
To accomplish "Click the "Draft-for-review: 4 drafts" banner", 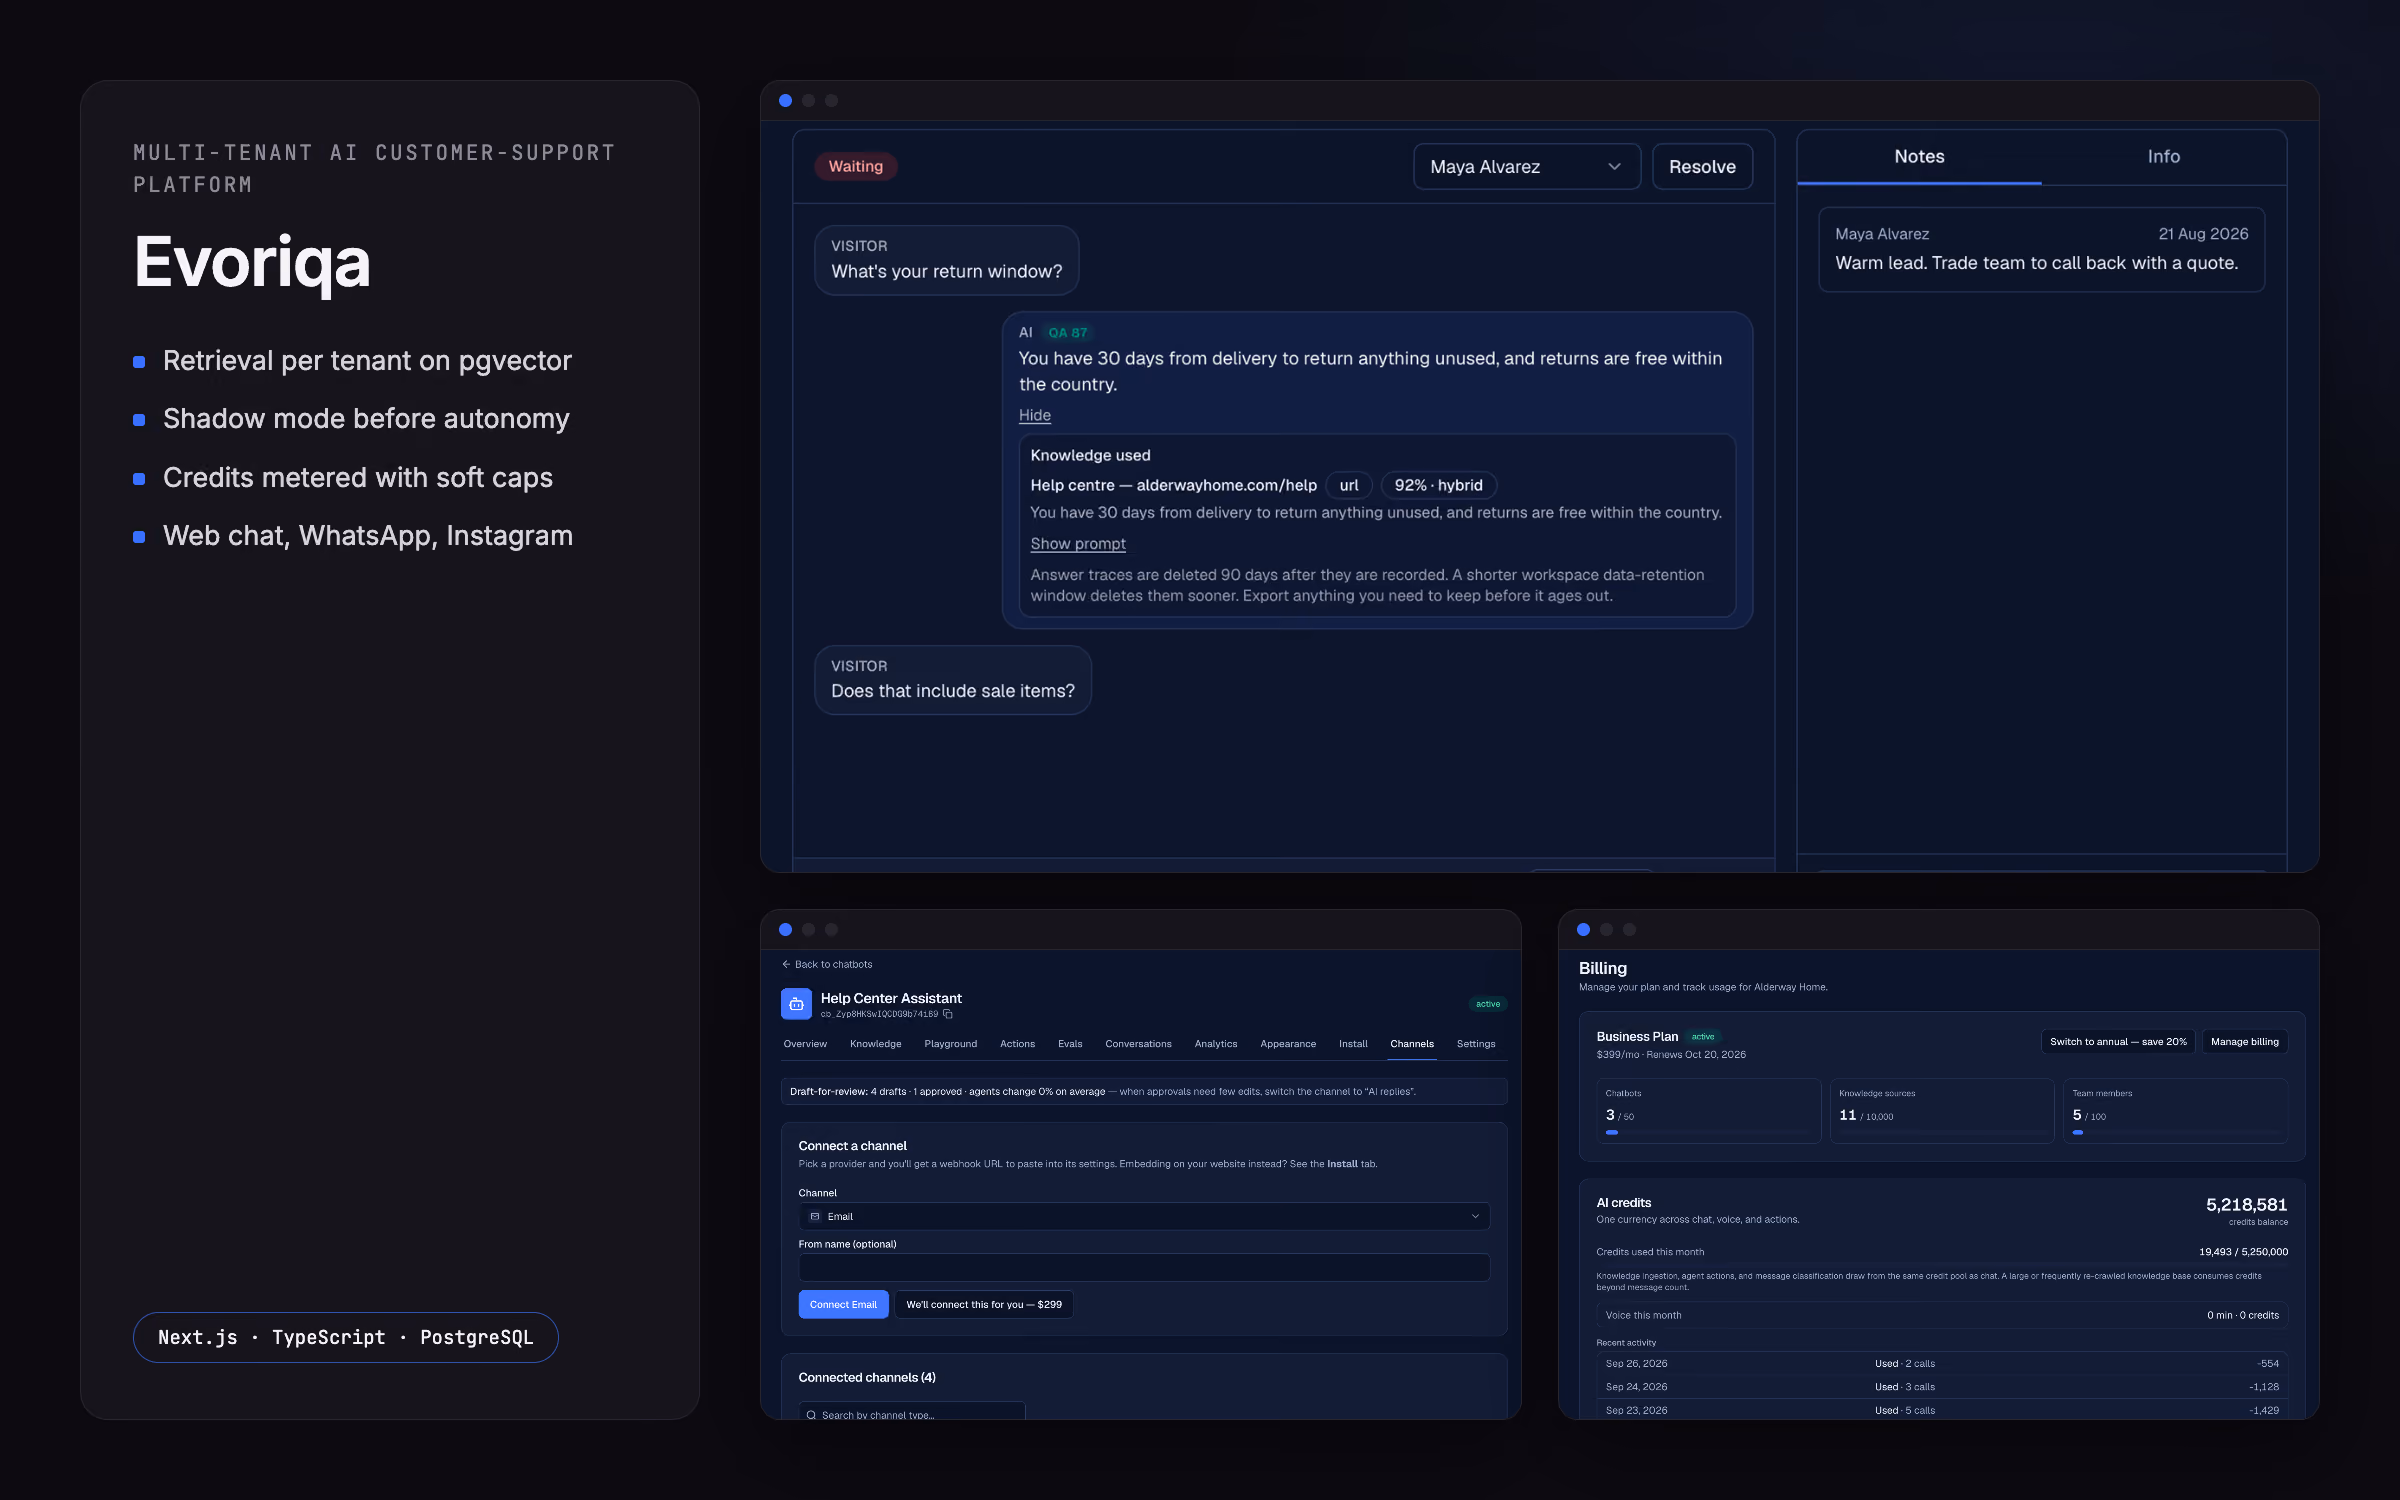I will [1144, 1092].
